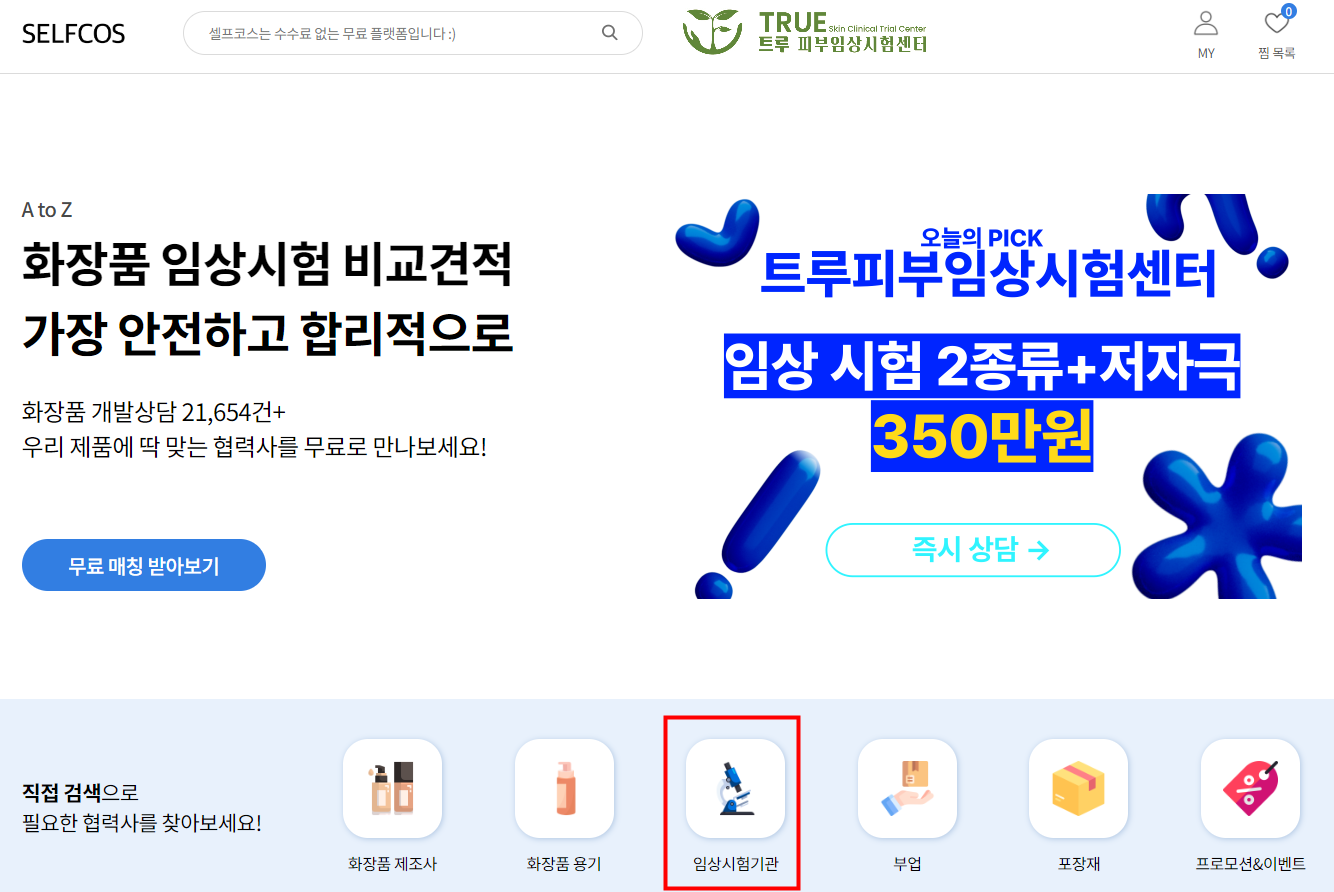Select the 화장품 제조사 category icon
Image resolution: width=1334 pixels, height=892 pixels.
coord(392,788)
